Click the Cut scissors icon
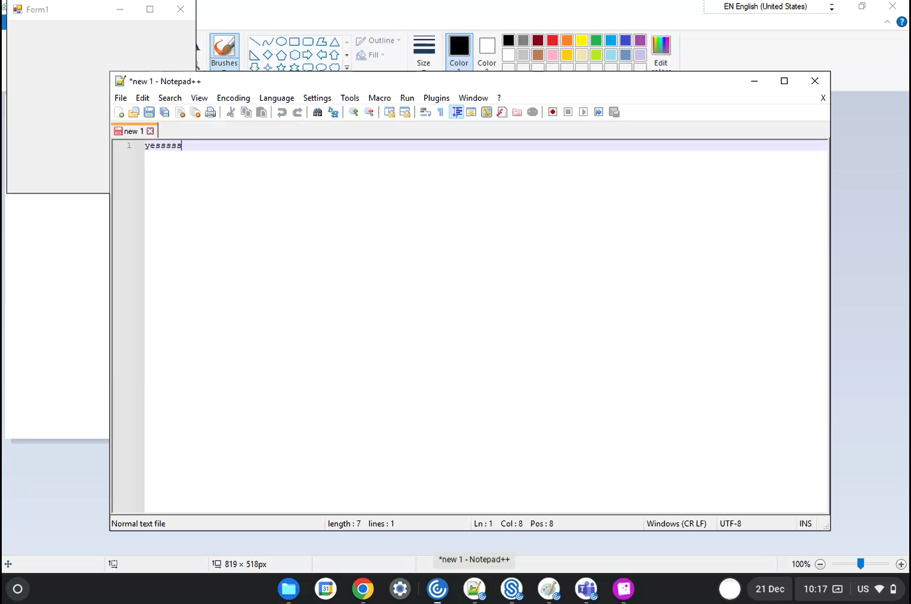This screenshot has width=911, height=604. tap(231, 113)
